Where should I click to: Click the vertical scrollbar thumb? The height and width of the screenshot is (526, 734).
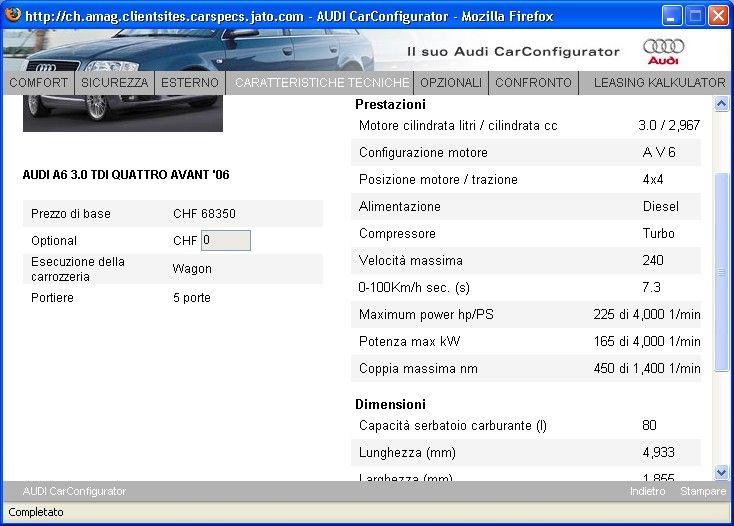click(x=721, y=272)
